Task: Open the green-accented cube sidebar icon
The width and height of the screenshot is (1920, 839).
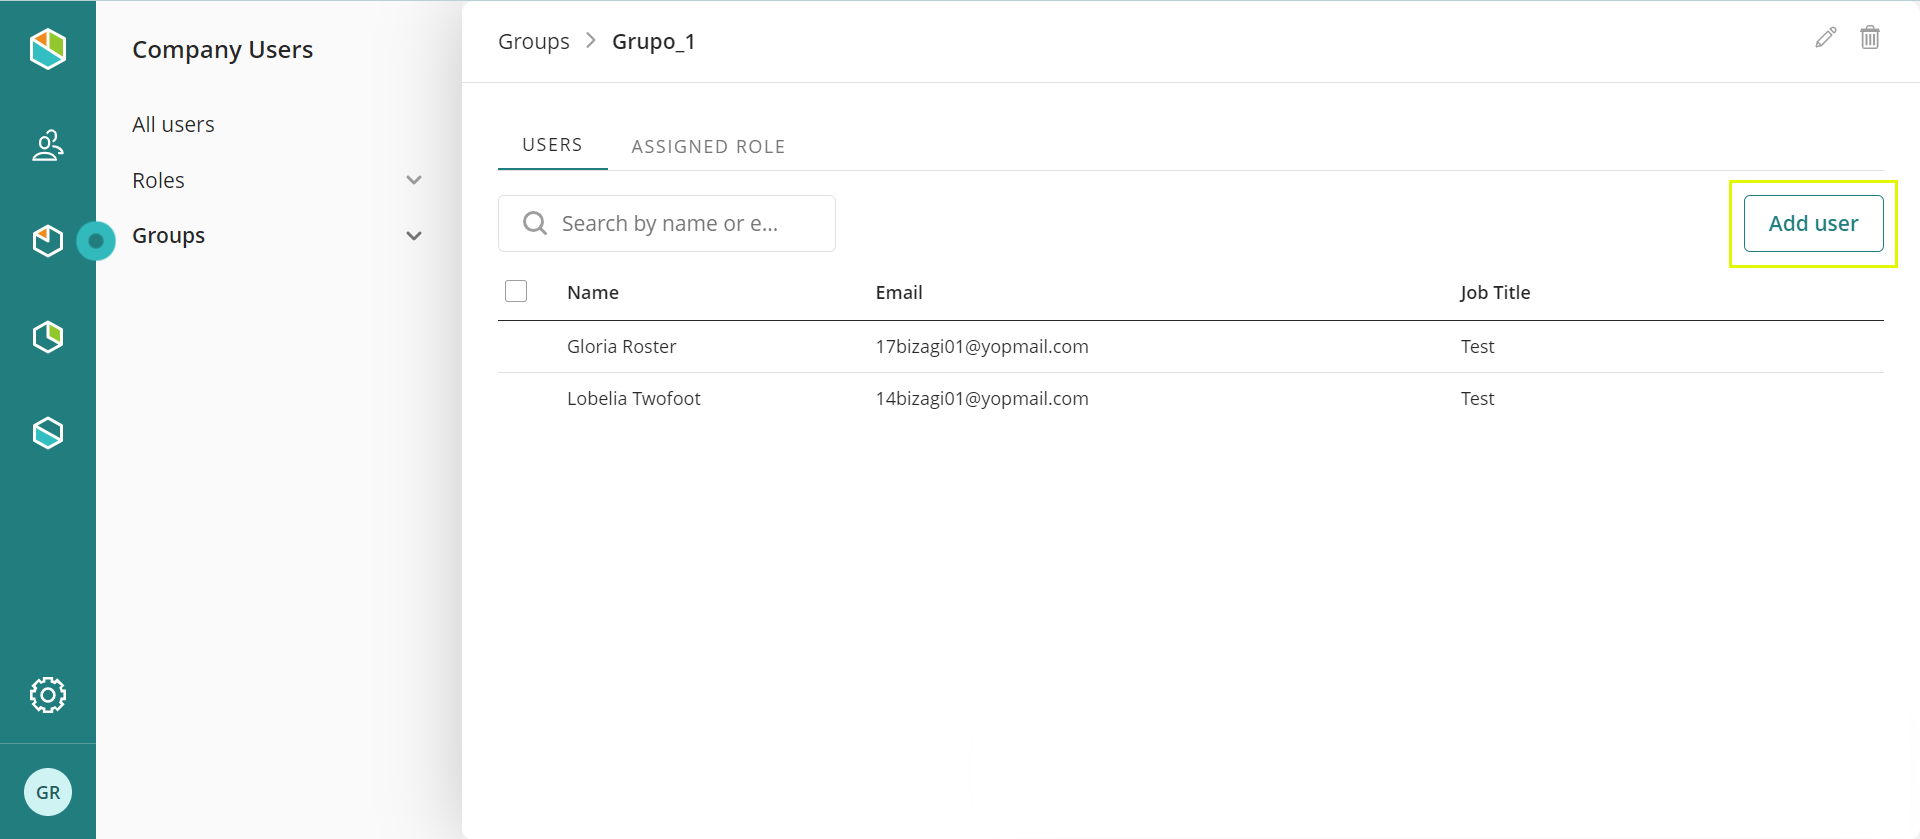Action: click(48, 337)
